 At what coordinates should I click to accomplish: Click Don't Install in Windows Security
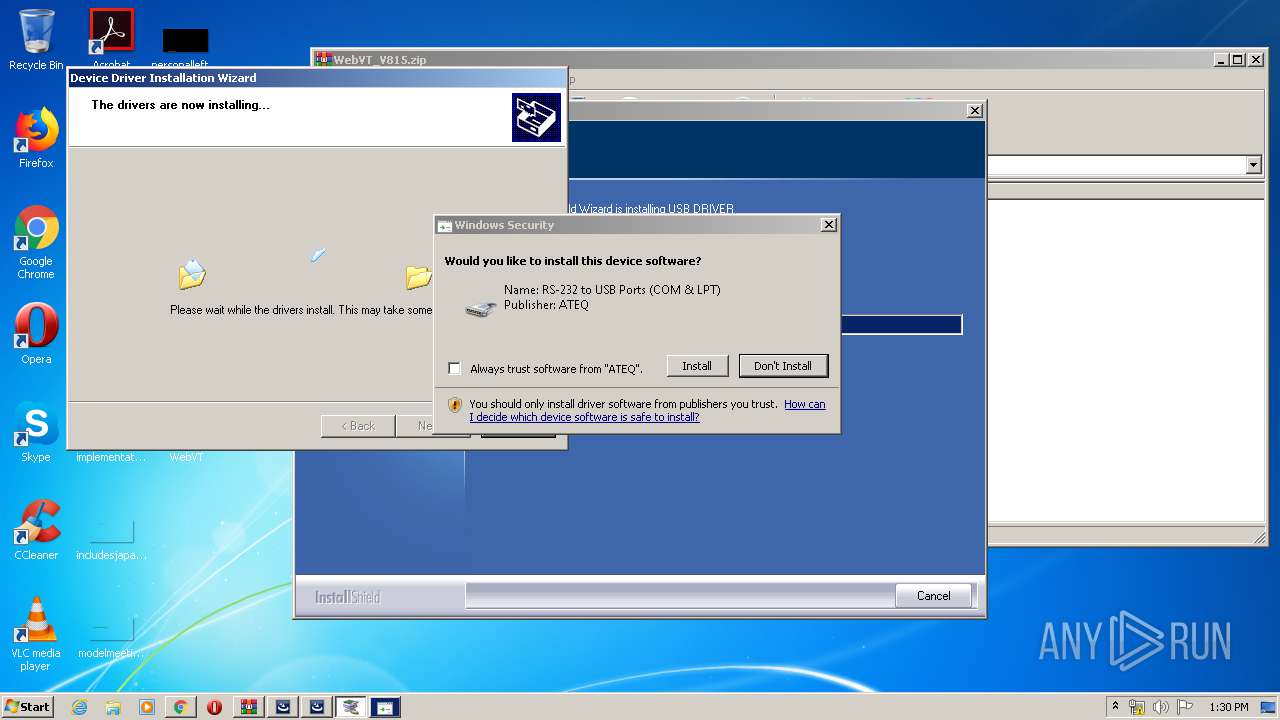(783, 366)
